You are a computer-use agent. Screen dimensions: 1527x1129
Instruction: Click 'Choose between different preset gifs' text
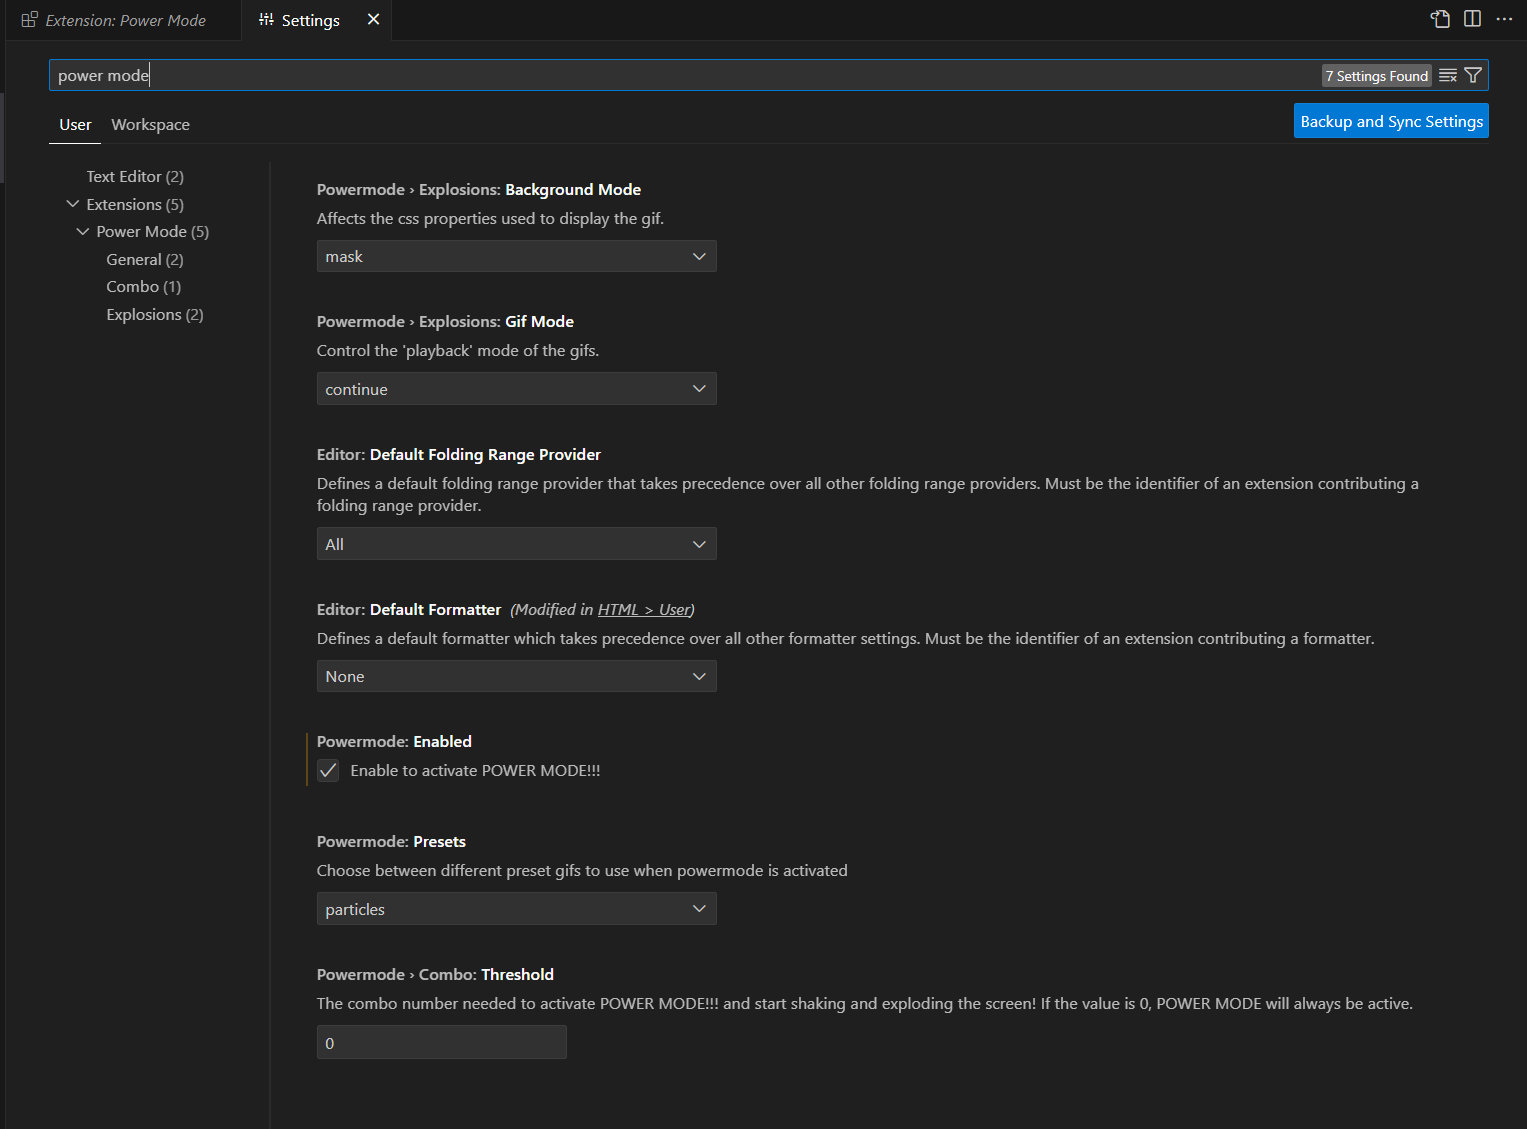coord(582,871)
